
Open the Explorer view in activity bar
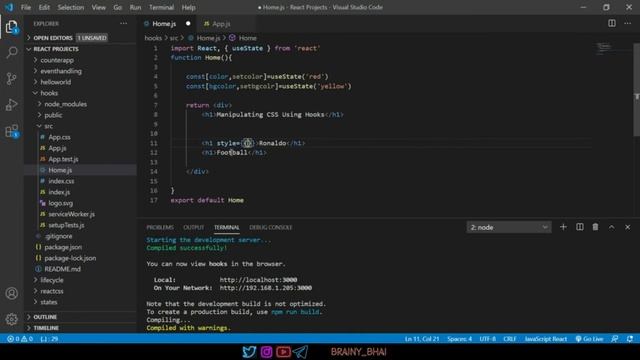(11, 27)
